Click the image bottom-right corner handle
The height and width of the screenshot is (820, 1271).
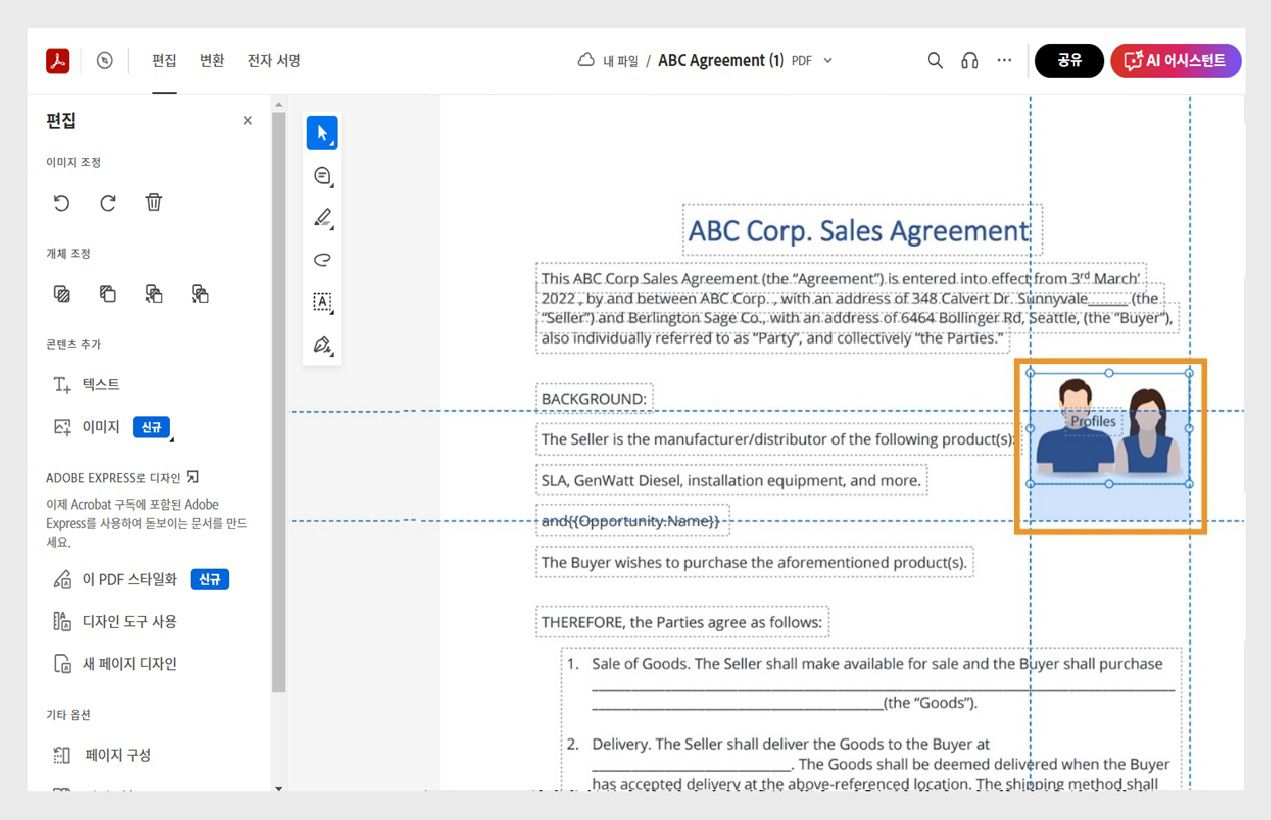tap(1189, 484)
